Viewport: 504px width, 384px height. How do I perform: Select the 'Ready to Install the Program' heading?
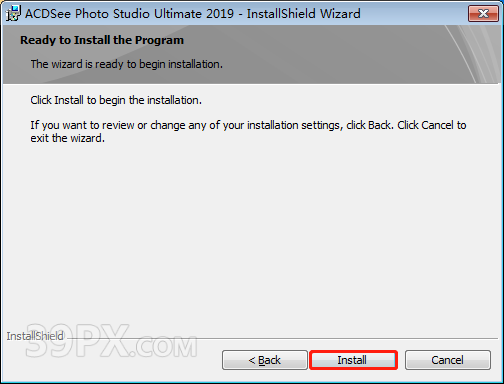coord(102,40)
